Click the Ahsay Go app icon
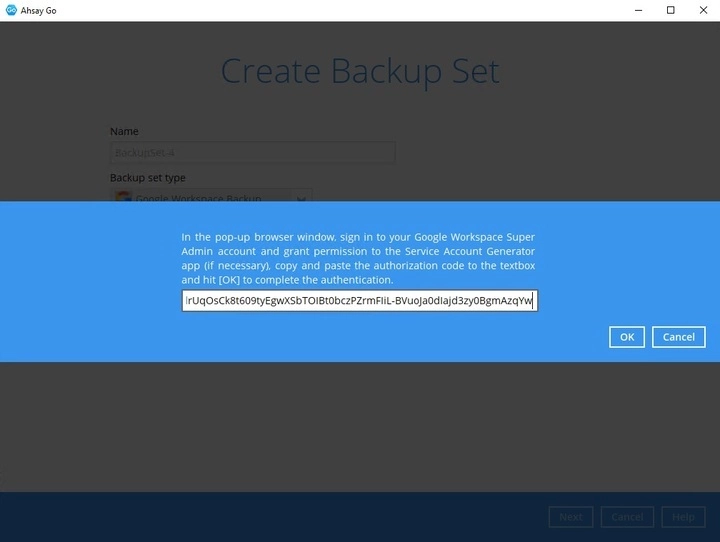720x542 pixels. (x=11, y=10)
